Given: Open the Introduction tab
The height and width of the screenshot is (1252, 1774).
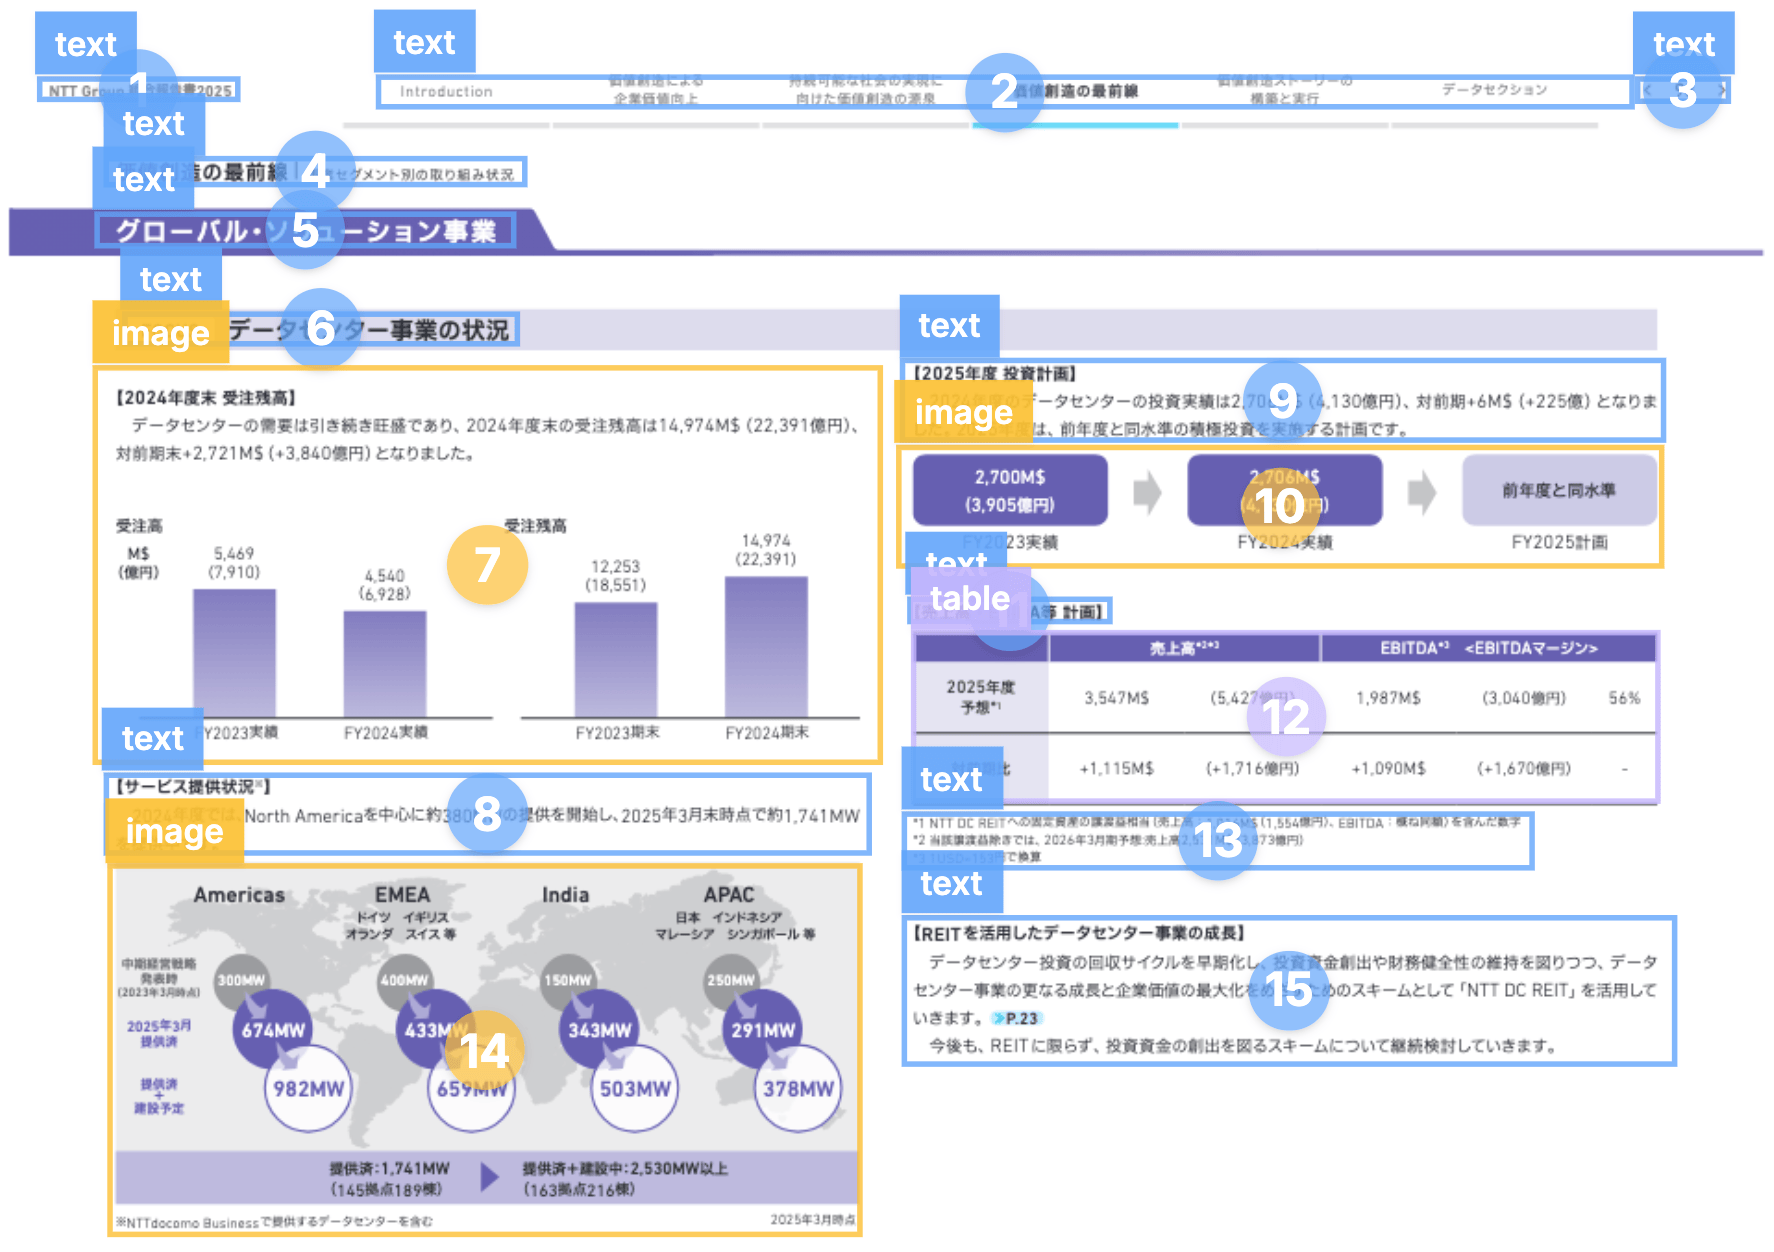Looking at the screenshot, I should (446, 91).
